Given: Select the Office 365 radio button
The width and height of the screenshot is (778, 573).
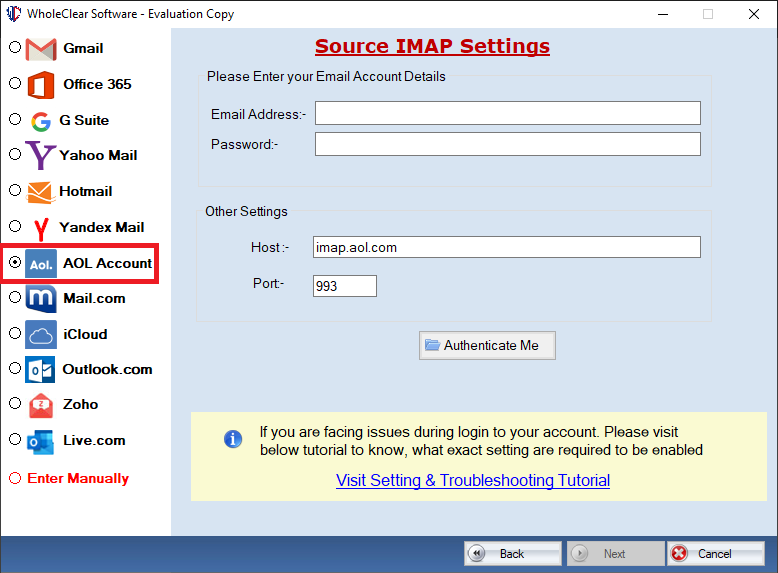Looking at the screenshot, I should pos(15,83).
